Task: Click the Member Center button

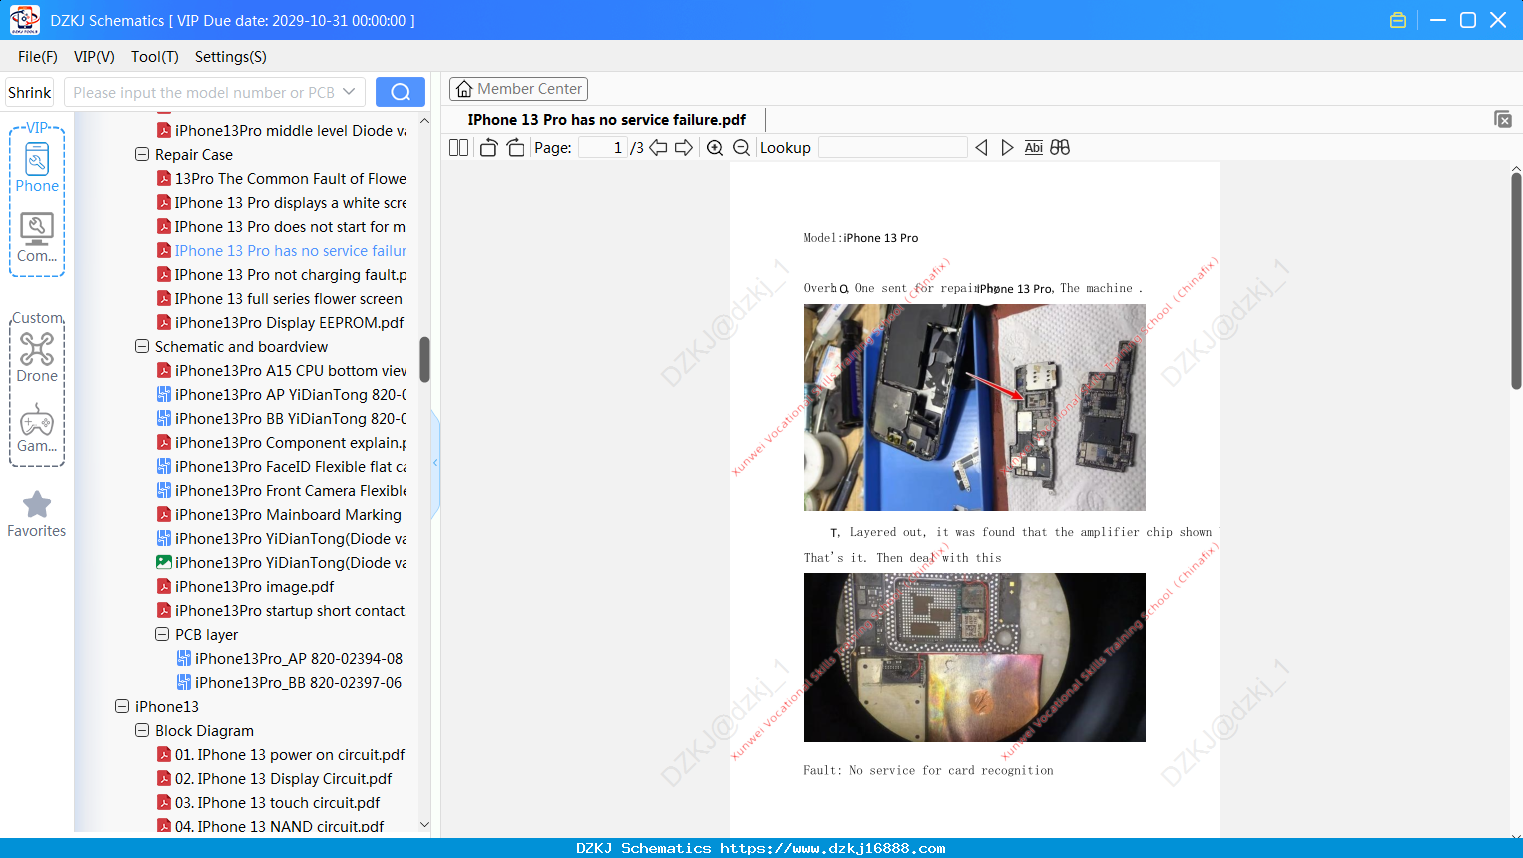Action: tap(518, 89)
